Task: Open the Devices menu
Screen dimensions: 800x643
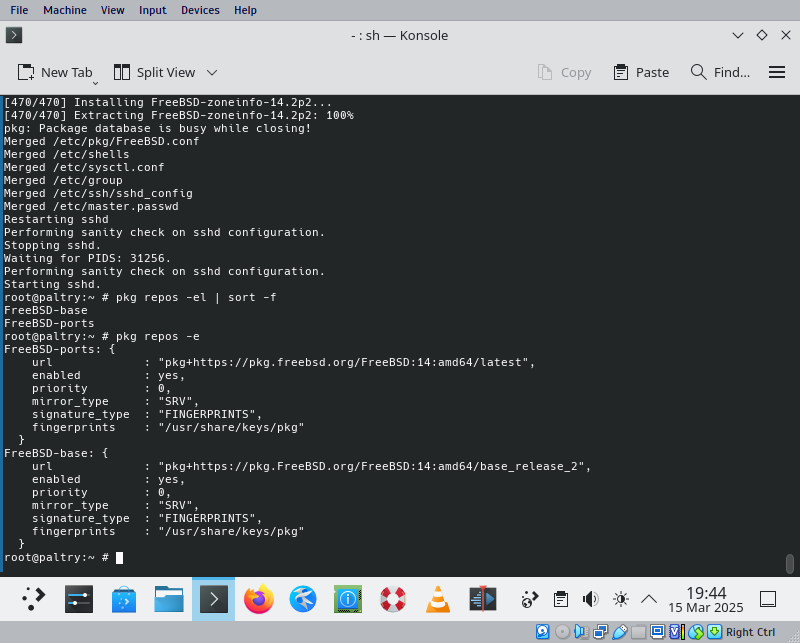Action: click(200, 10)
